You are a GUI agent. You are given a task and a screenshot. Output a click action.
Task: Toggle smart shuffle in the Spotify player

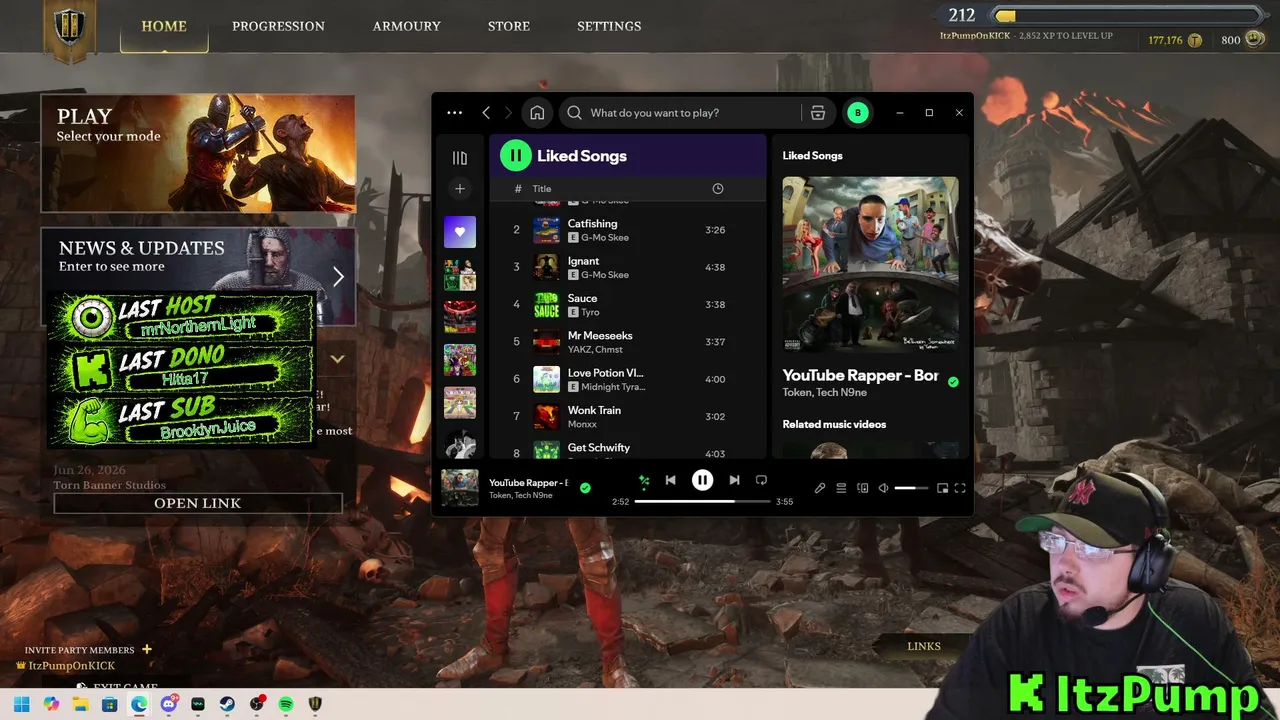[x=644, y=481]
